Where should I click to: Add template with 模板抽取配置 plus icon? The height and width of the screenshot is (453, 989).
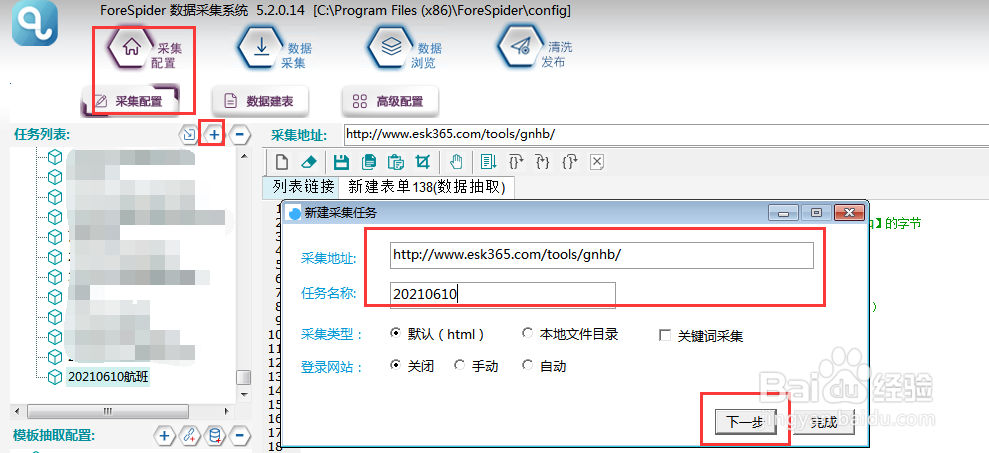[164, 435]
